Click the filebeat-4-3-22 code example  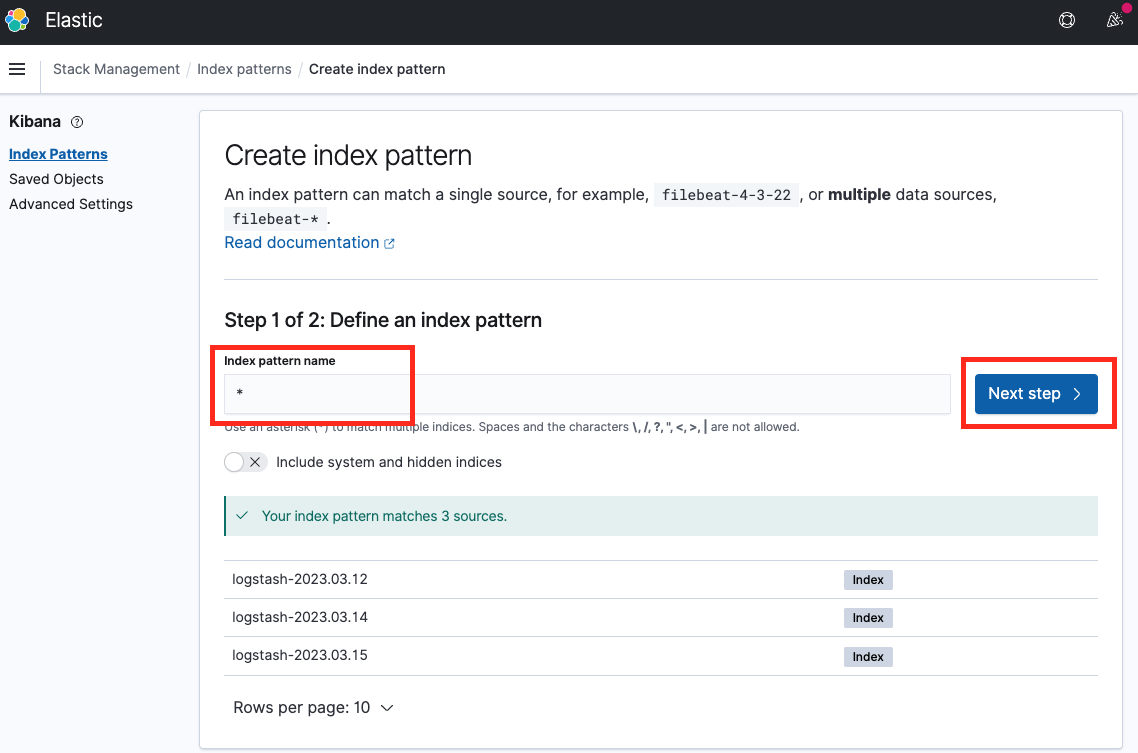point(726,194)
